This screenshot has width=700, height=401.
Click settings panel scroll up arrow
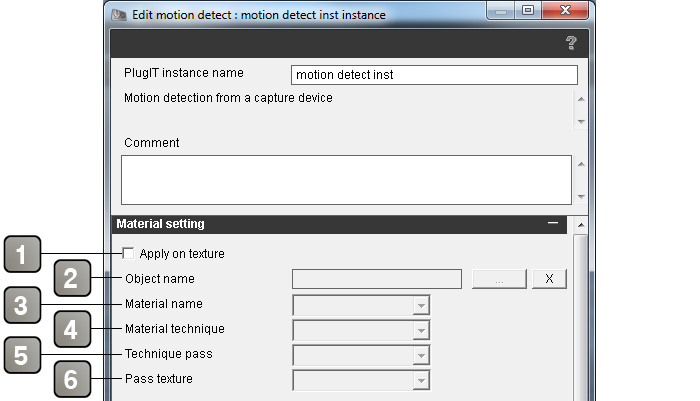(x=580, y=225)
